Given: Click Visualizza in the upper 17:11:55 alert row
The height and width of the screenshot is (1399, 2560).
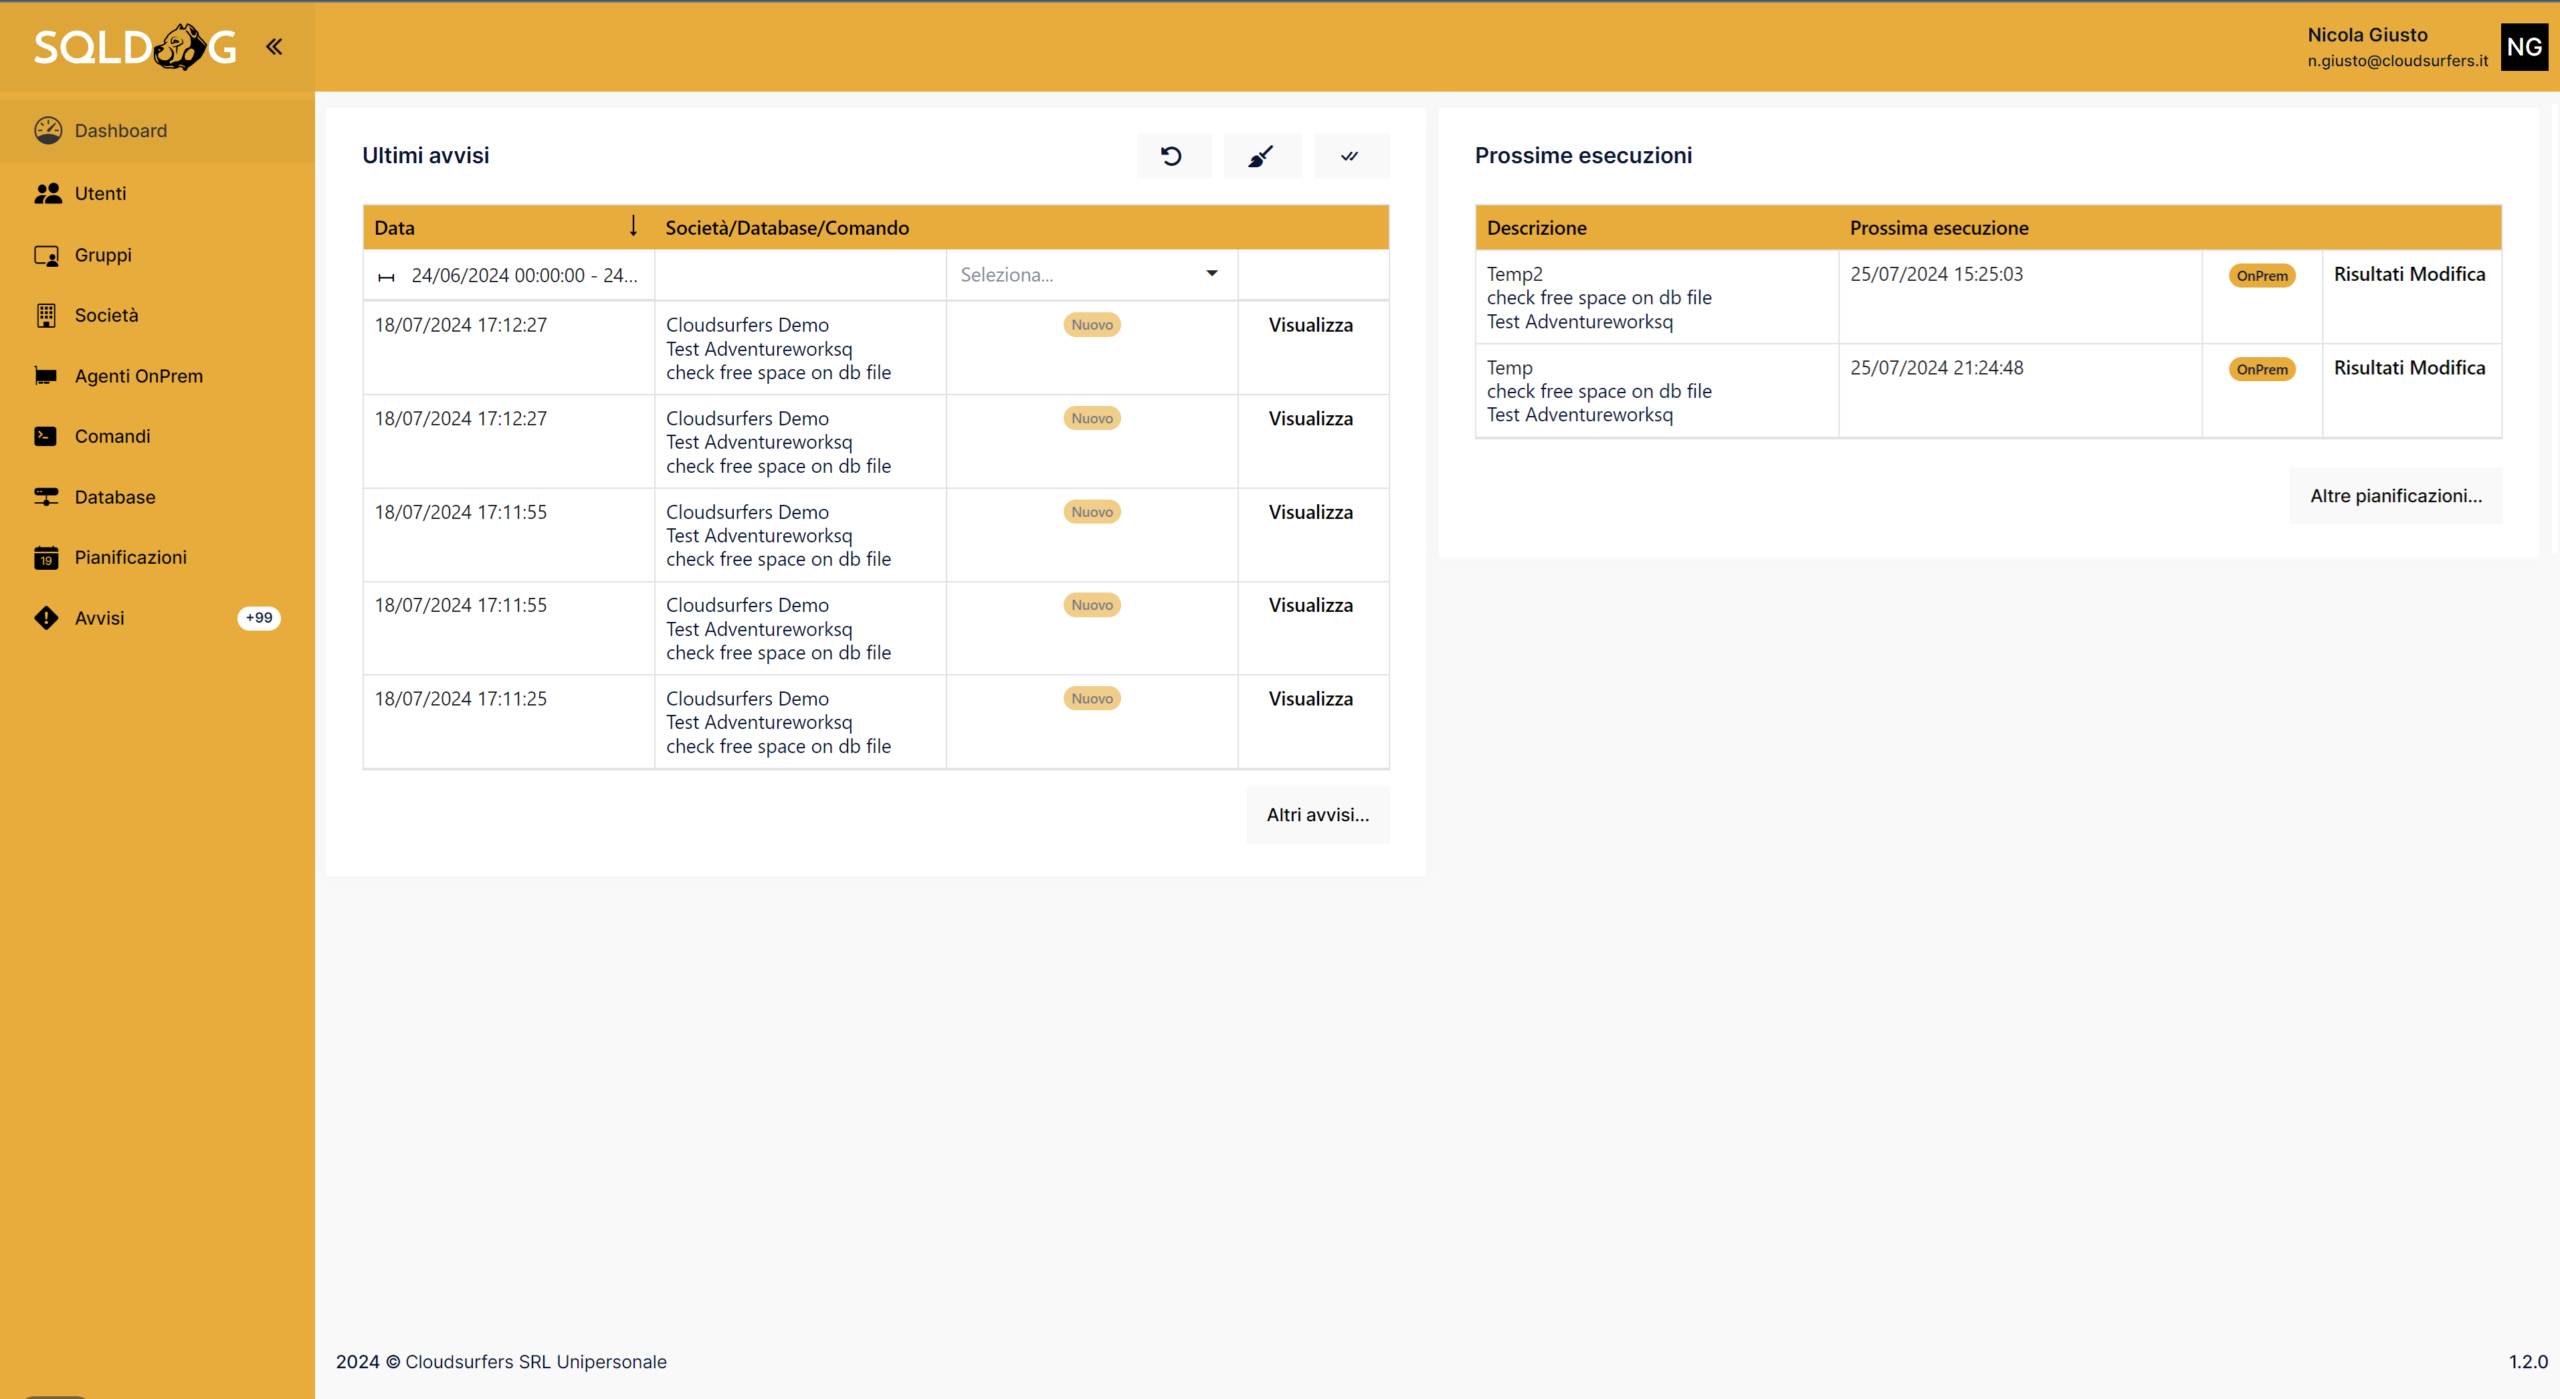Looking at the screenshot, I should click(1311, 512).
